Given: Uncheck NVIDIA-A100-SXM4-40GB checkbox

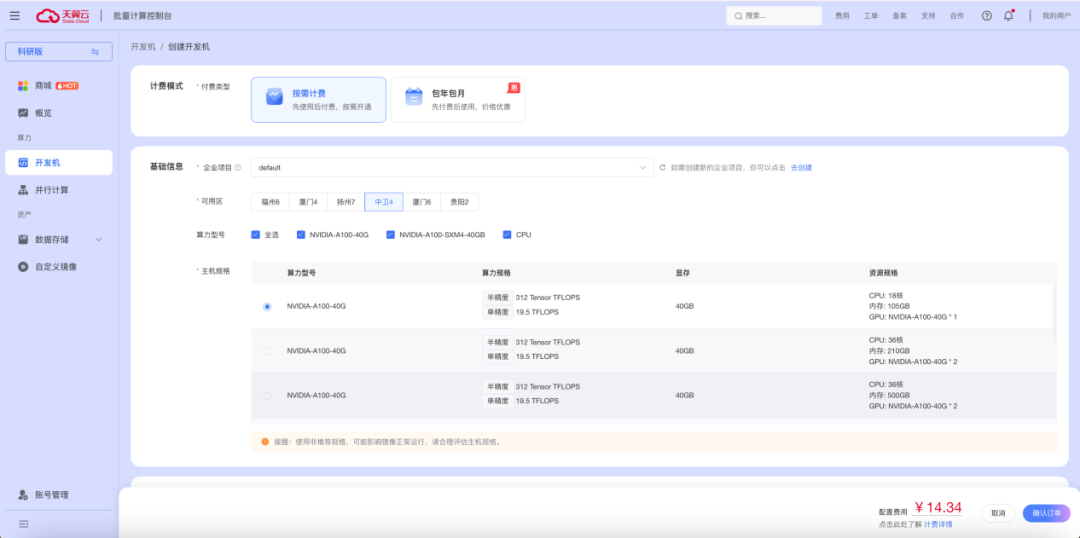Looking at the screenshot, I should click(x=391, y=235).
